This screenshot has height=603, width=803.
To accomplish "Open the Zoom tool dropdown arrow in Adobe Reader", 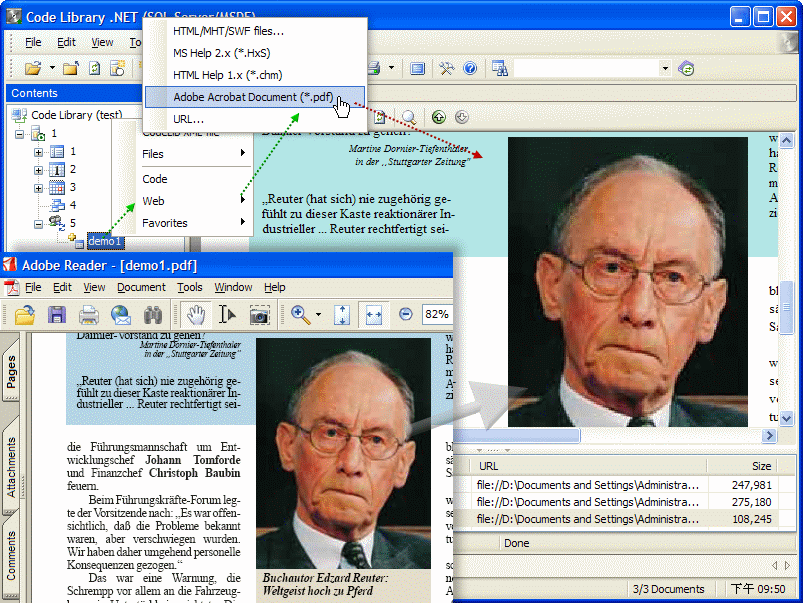I will point(318,315).
